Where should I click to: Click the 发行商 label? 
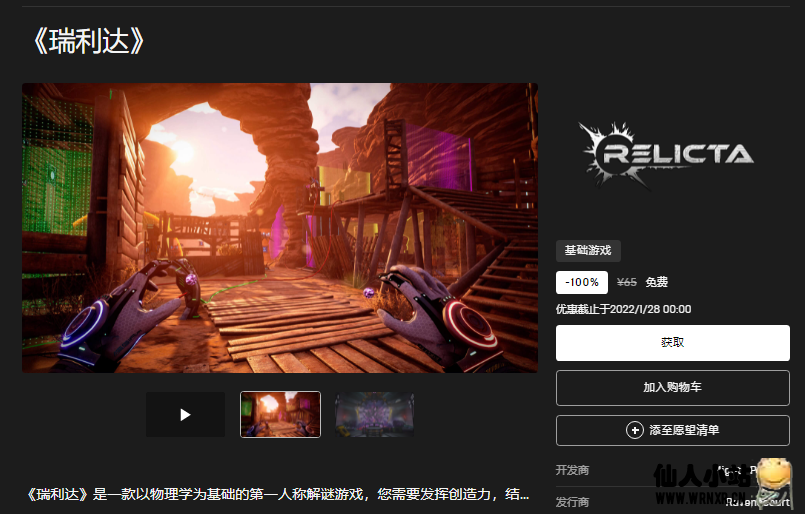(572, 502)
